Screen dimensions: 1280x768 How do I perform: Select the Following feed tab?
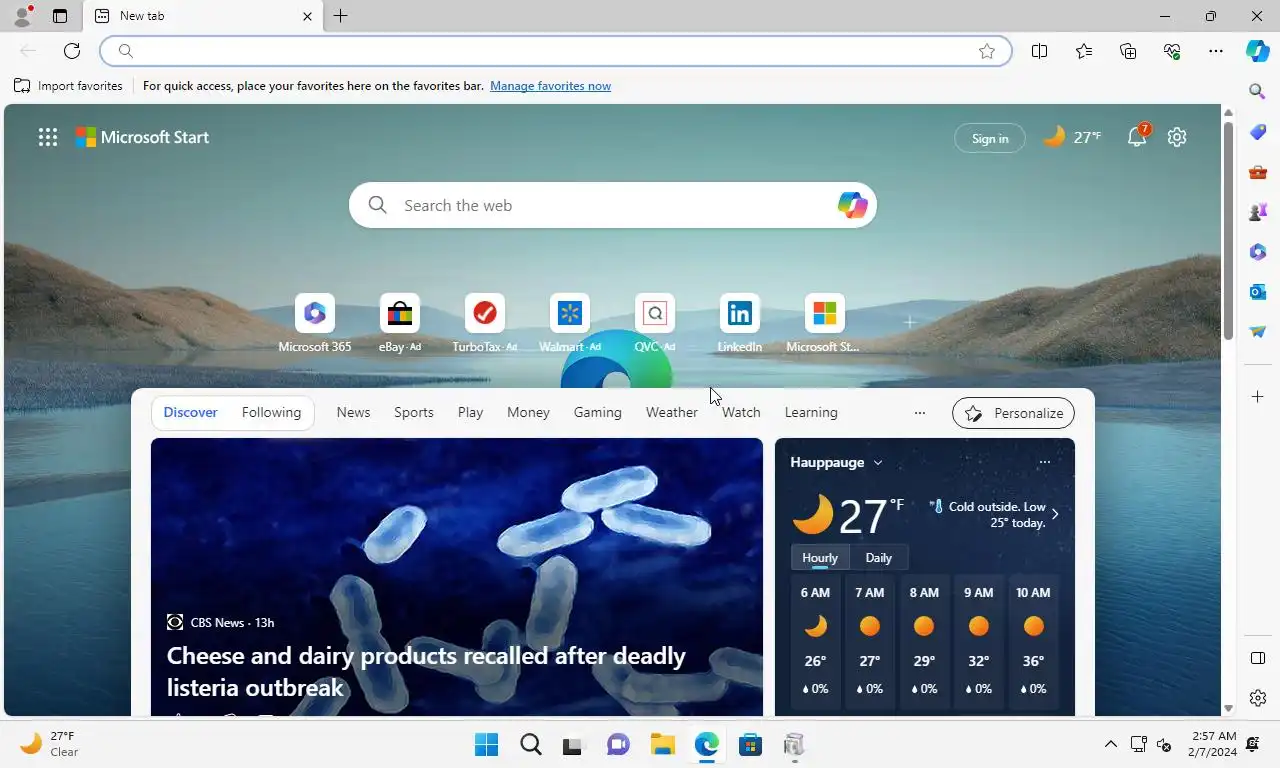tap(271, 412)
